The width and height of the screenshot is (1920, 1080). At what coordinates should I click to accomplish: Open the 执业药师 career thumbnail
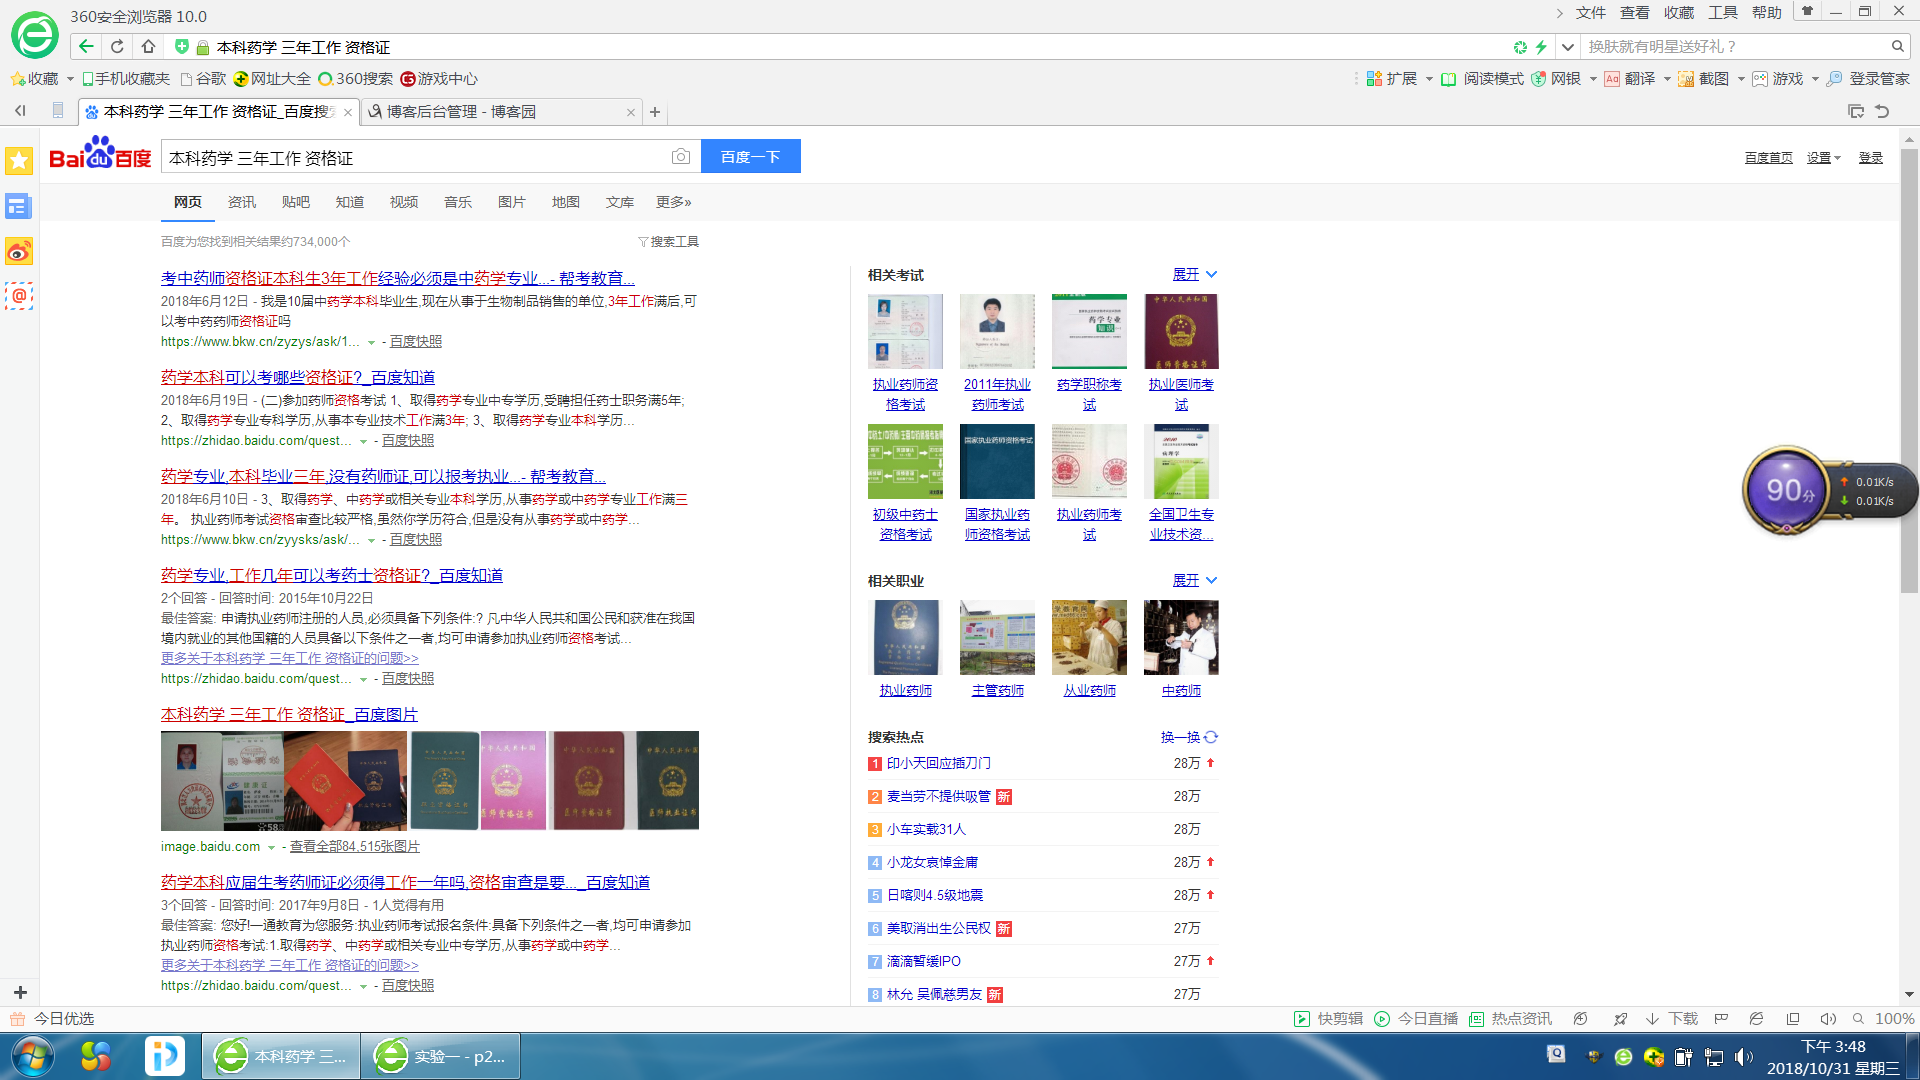(x=906, y=638)
